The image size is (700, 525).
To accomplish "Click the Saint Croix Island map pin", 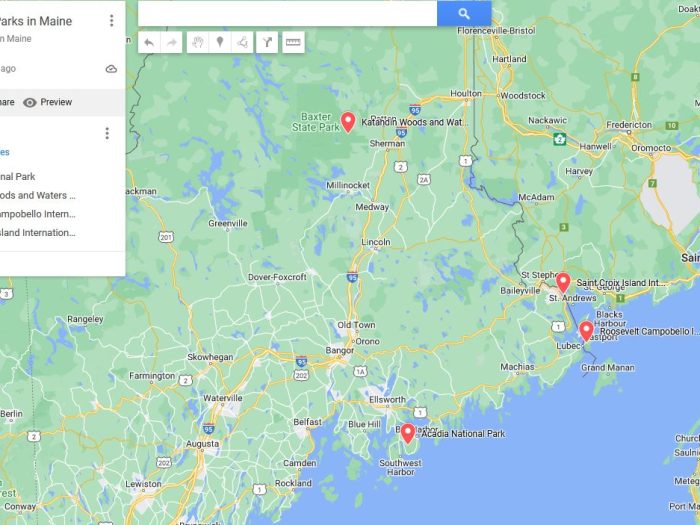I will click(563, 283).
